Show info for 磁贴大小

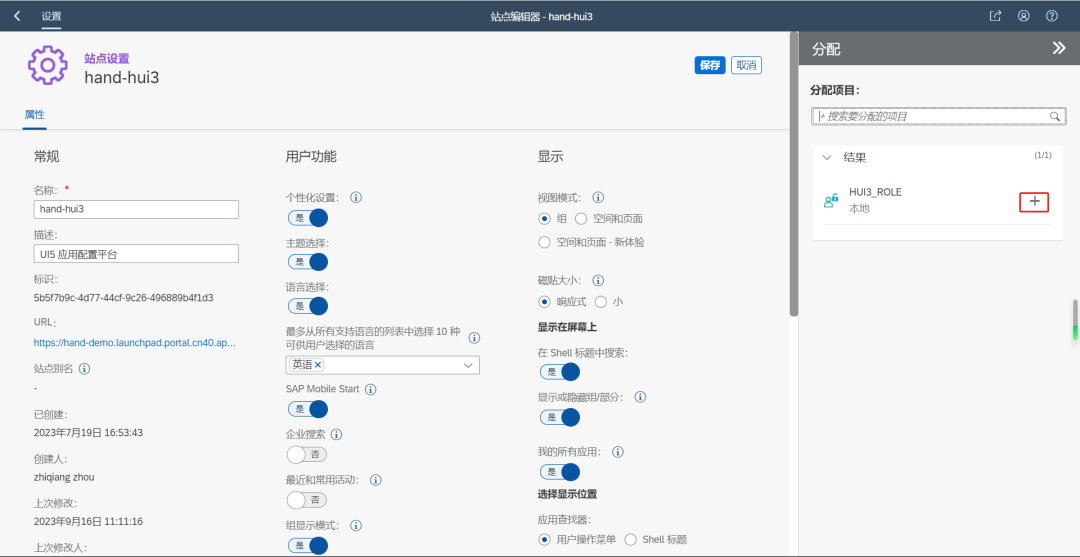(x=599, y=280)
